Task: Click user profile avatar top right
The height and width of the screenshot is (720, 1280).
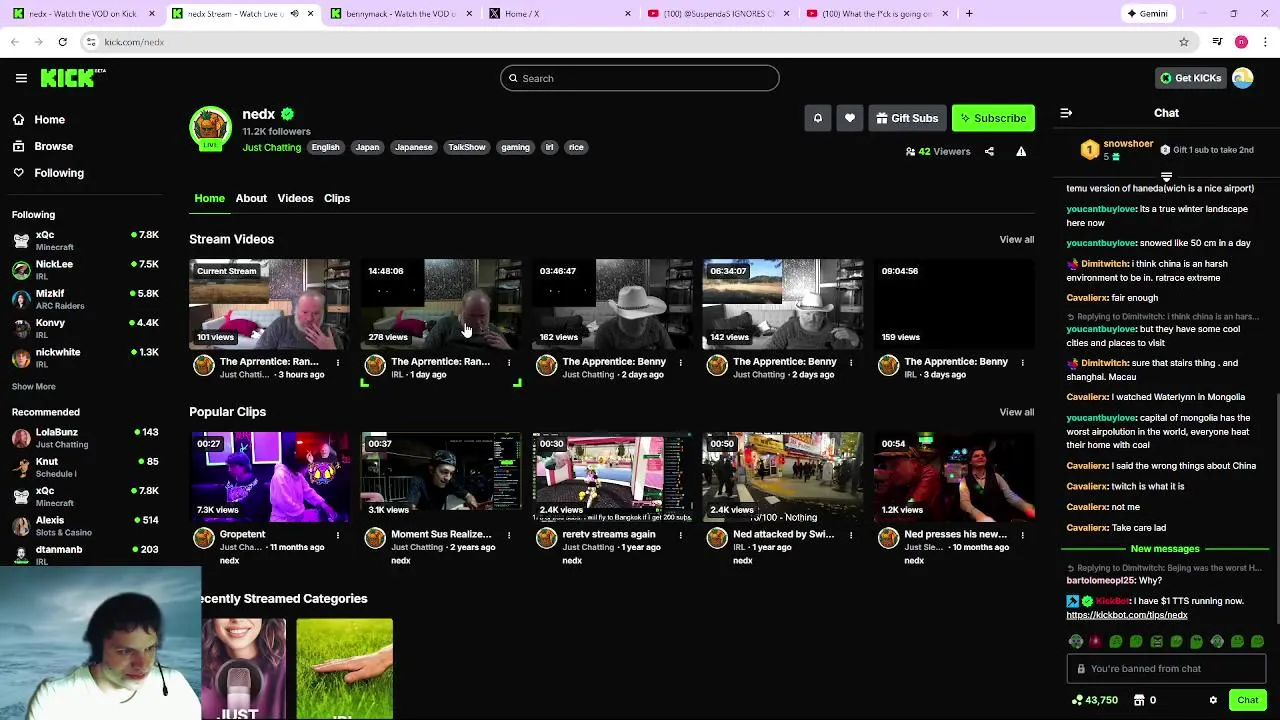Action: click(x=1243, y=78)
